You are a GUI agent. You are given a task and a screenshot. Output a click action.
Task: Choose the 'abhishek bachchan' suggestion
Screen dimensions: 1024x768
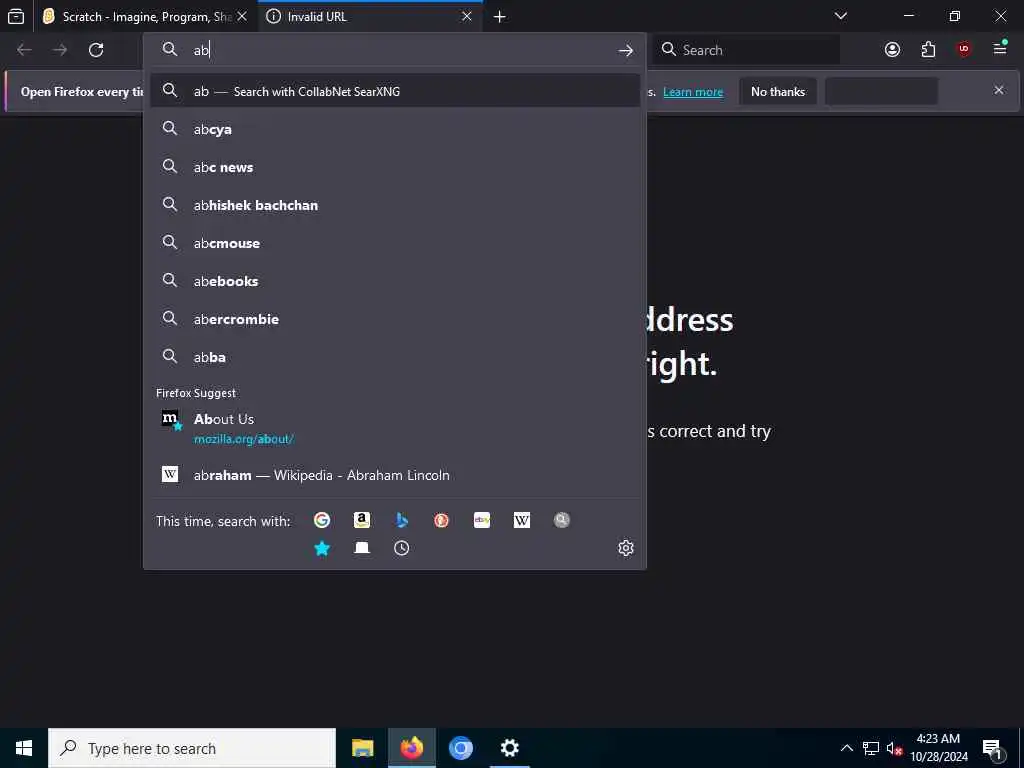394,205
